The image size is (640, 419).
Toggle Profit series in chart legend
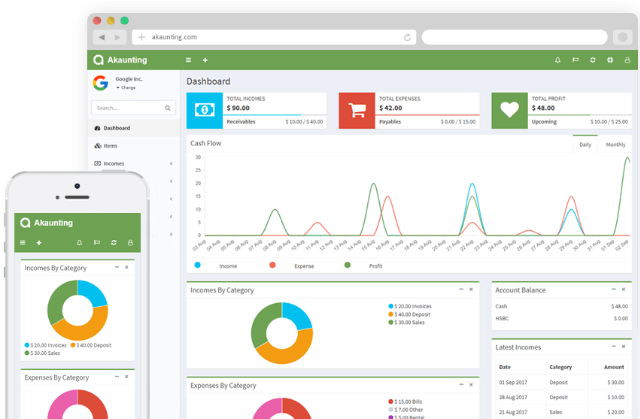(363, 266)
